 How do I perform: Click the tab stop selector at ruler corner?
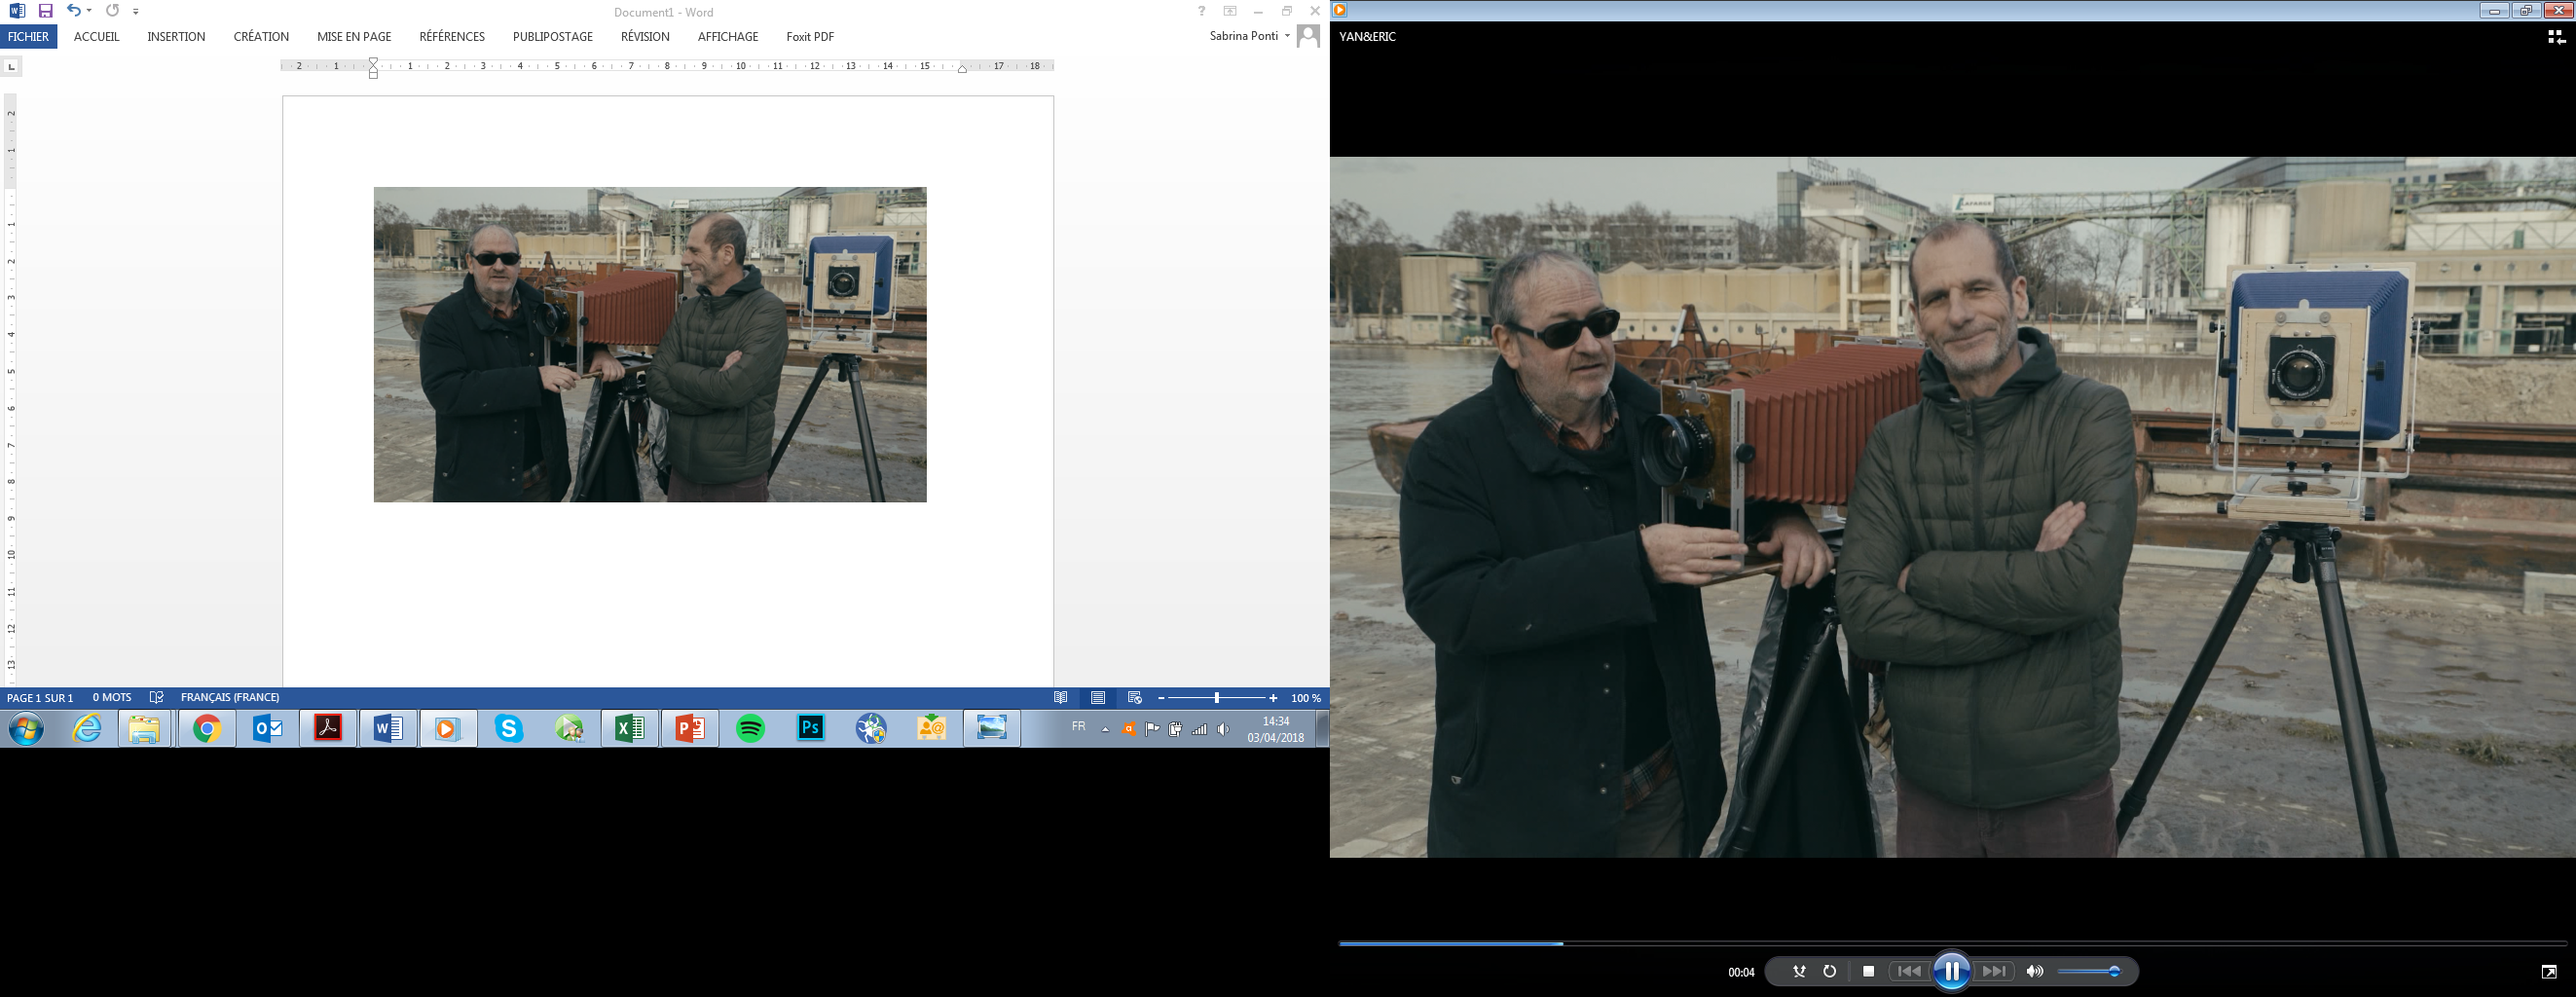[11, 66]
